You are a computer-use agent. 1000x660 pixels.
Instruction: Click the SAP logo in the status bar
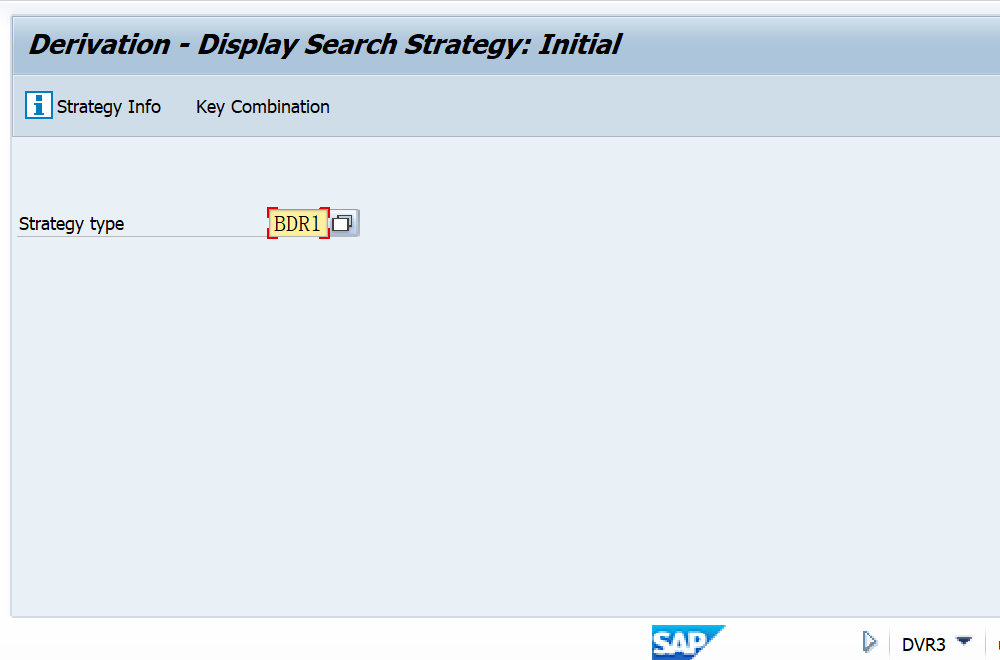688,642
